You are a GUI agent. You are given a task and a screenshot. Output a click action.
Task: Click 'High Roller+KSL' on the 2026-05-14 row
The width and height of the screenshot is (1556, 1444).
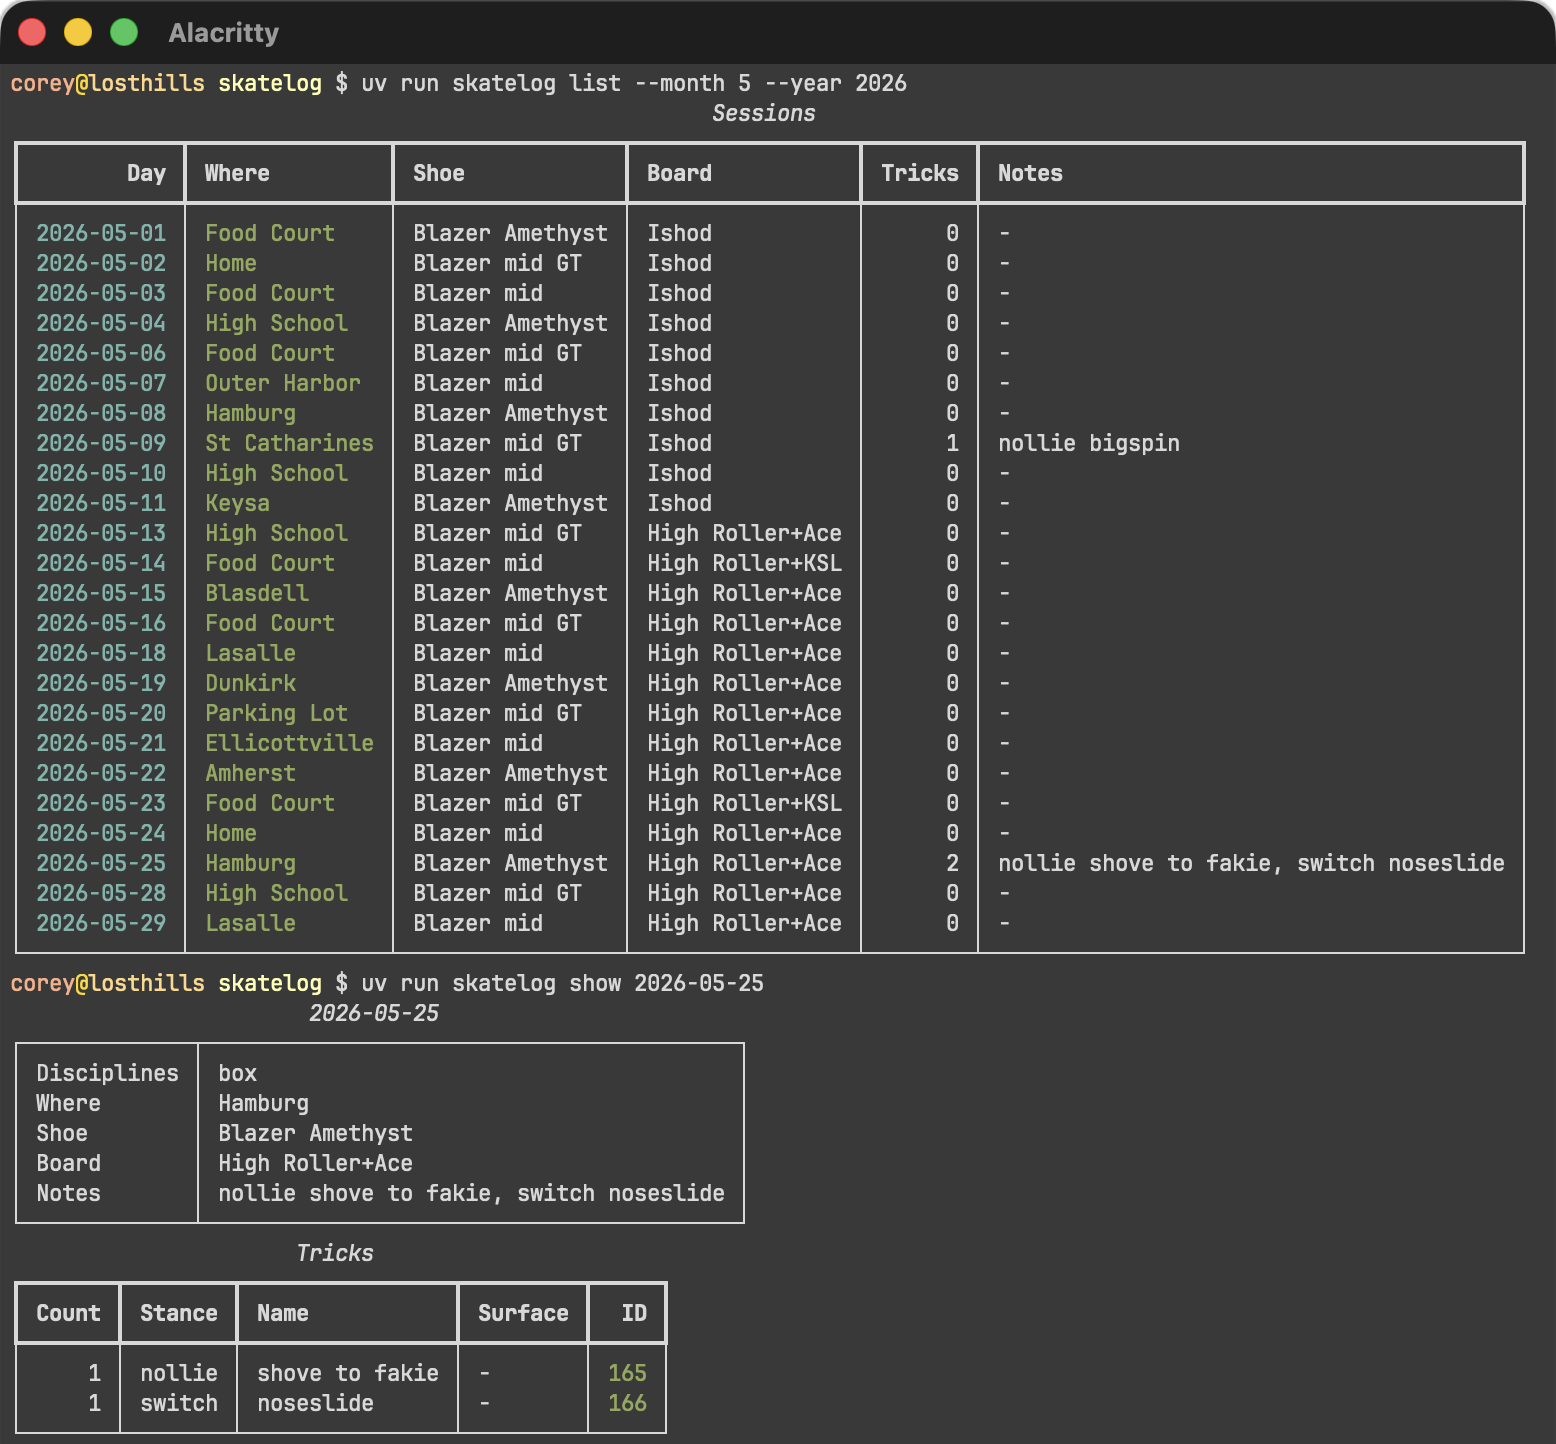744,563
